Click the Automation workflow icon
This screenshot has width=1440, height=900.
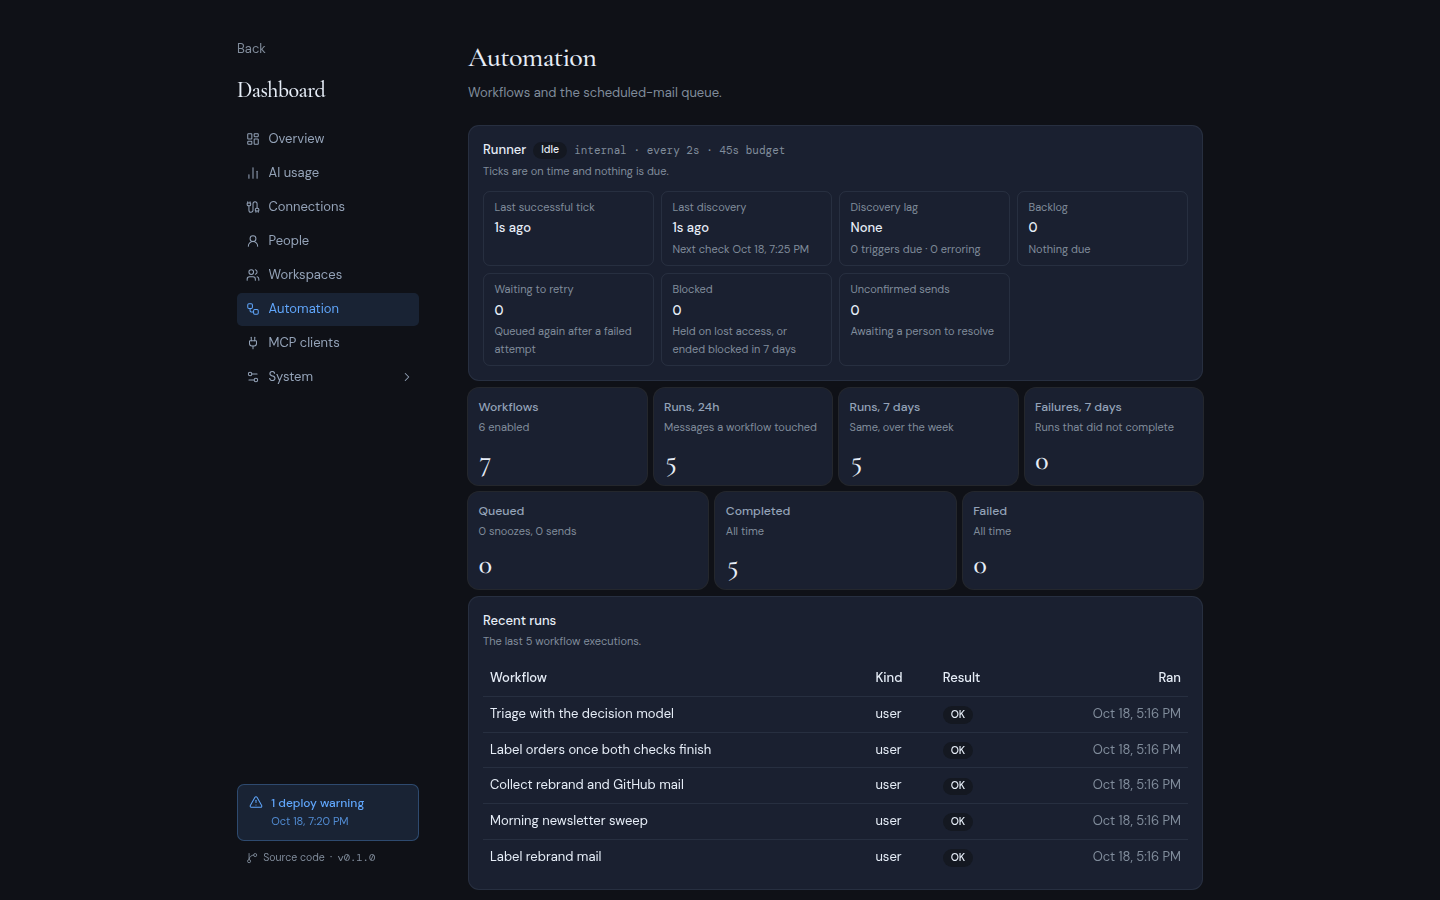[253, 309]
